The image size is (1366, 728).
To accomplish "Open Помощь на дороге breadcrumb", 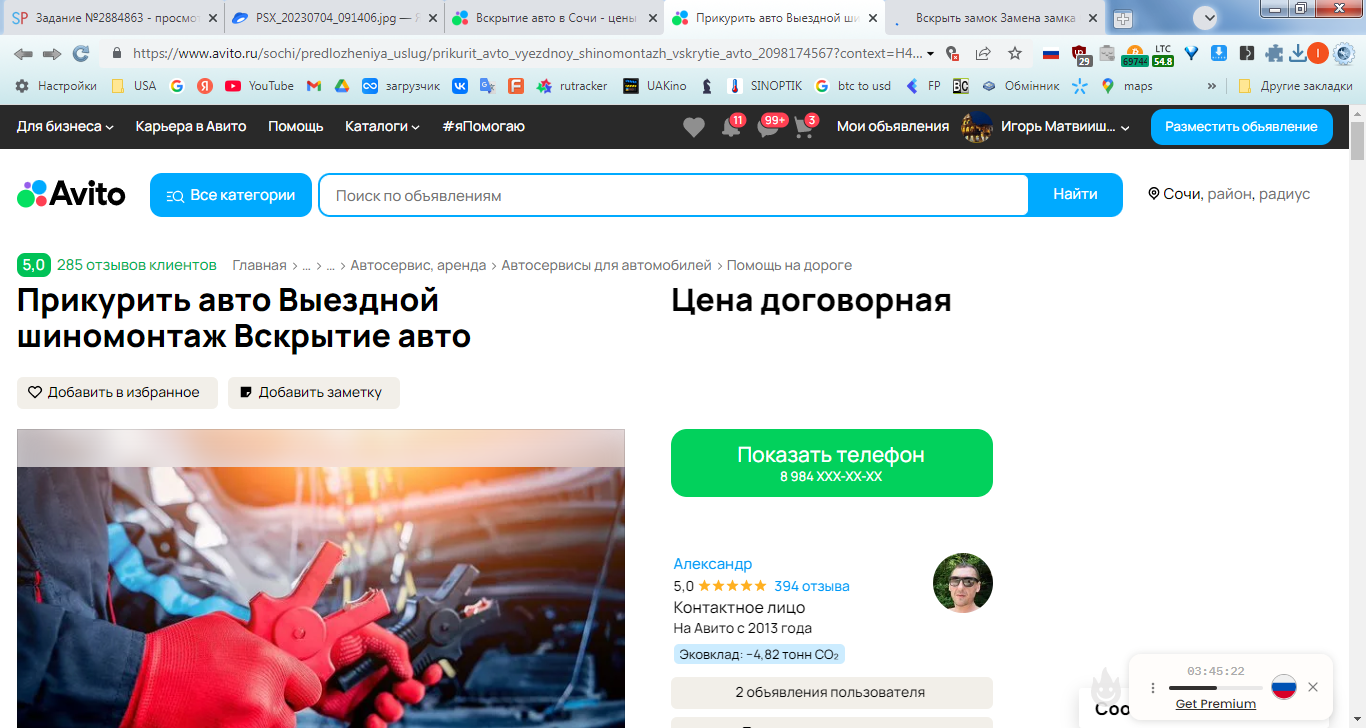I will coord(789,265).
